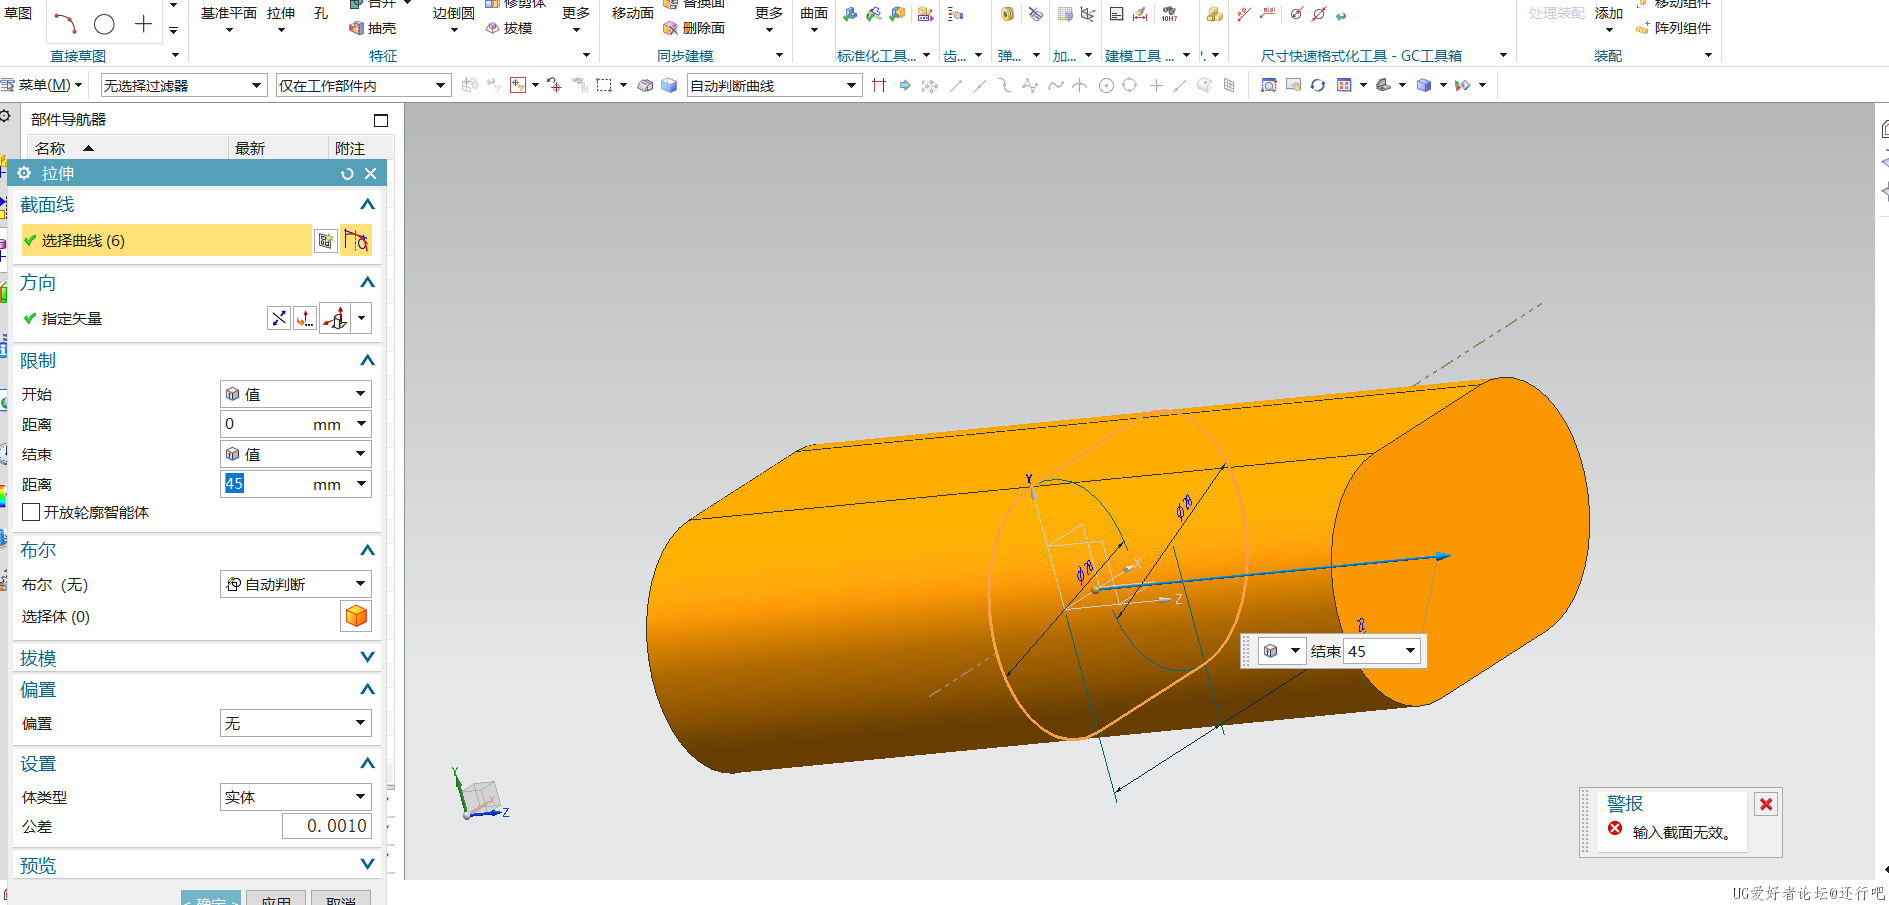This screenshot has width=1889, height=905.
Task: Open the 边倒圆 edge blend menu
Action: (454, 19)
